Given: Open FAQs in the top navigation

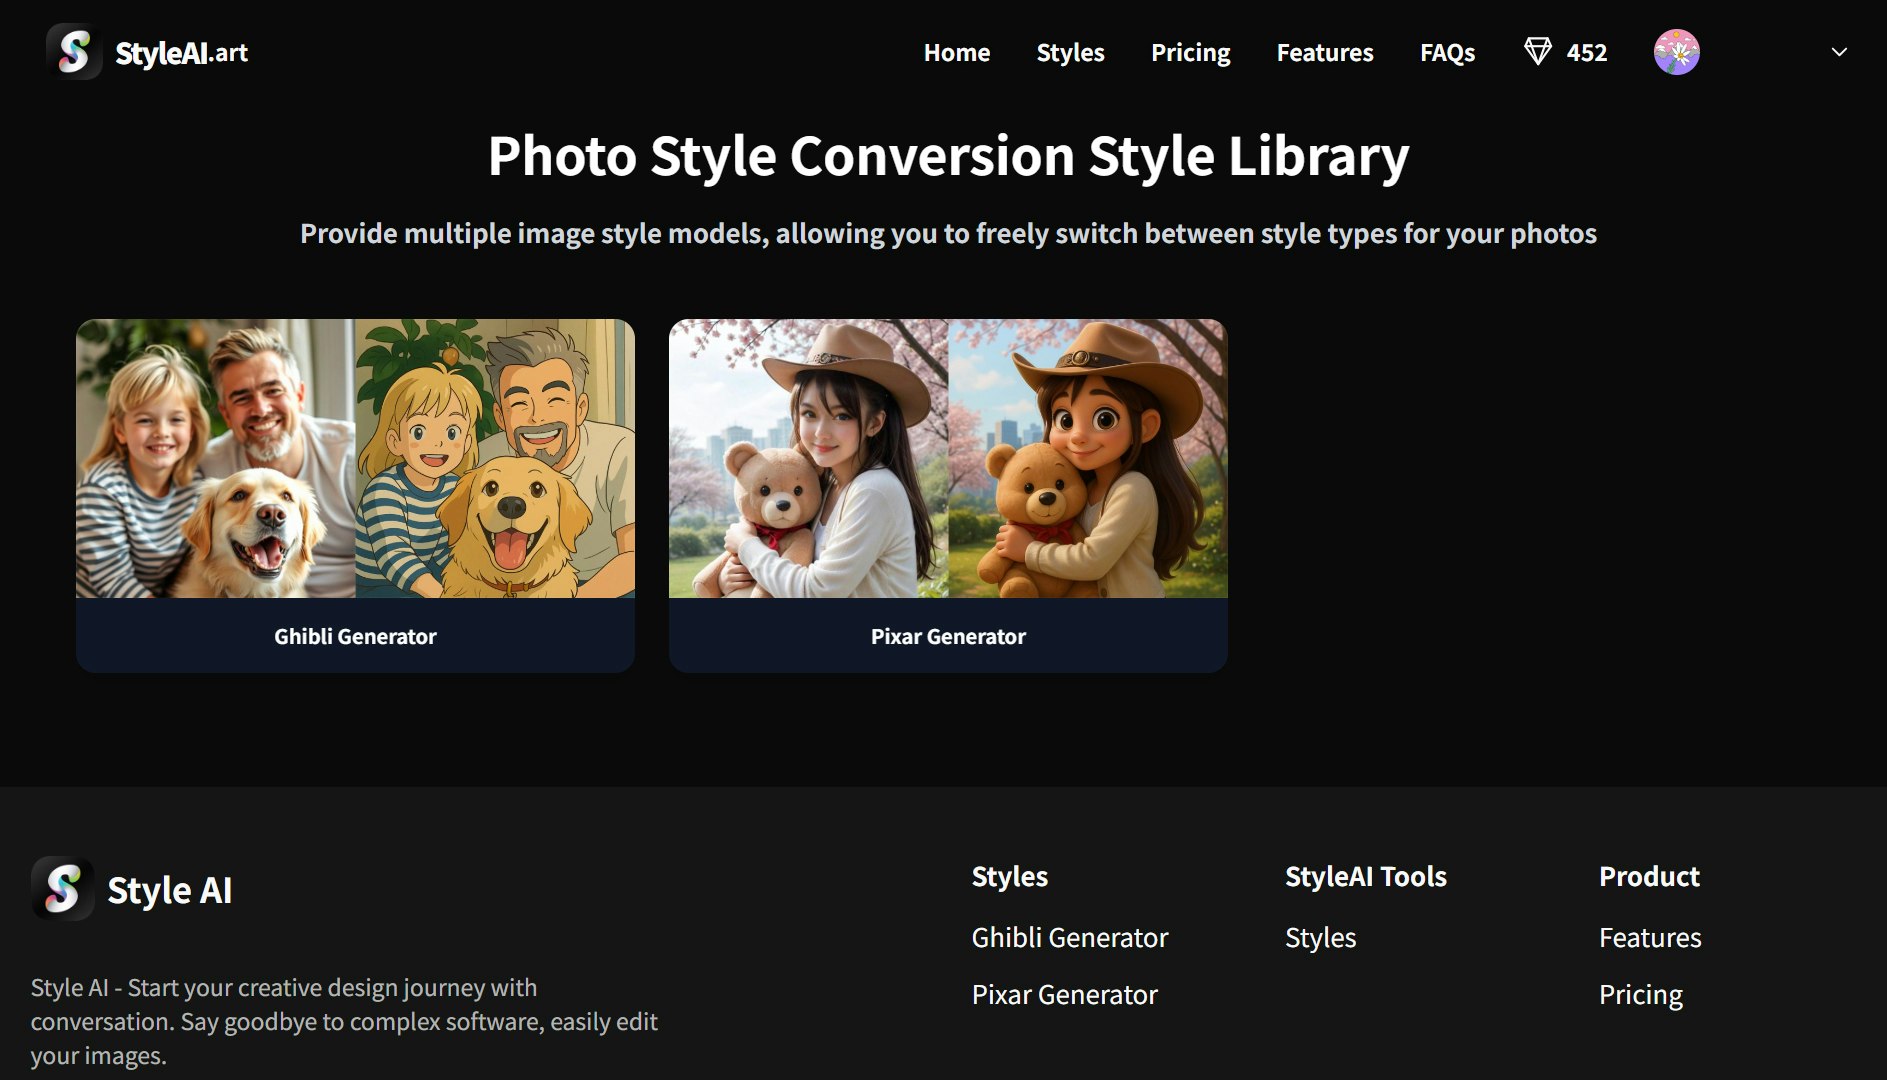Looking at the screenshot, I should click(1447, 52).
